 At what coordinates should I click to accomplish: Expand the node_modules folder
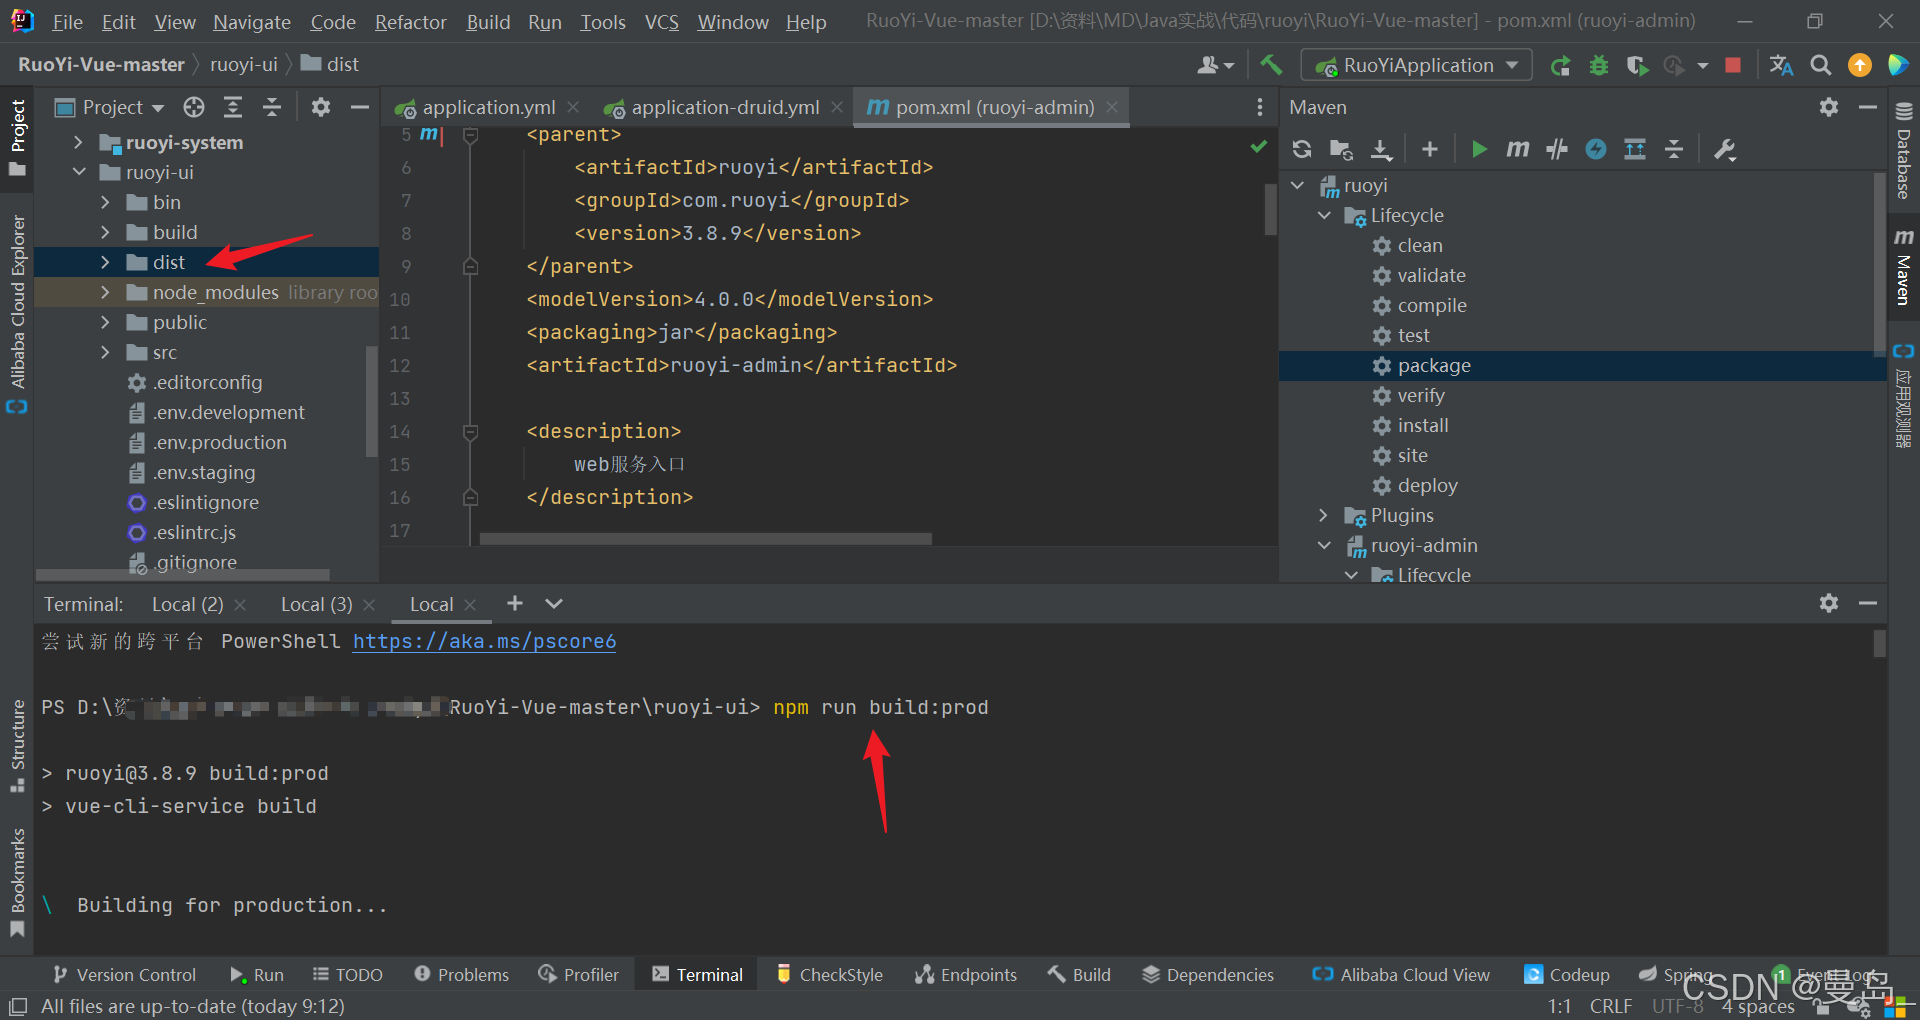coord(105,292)
